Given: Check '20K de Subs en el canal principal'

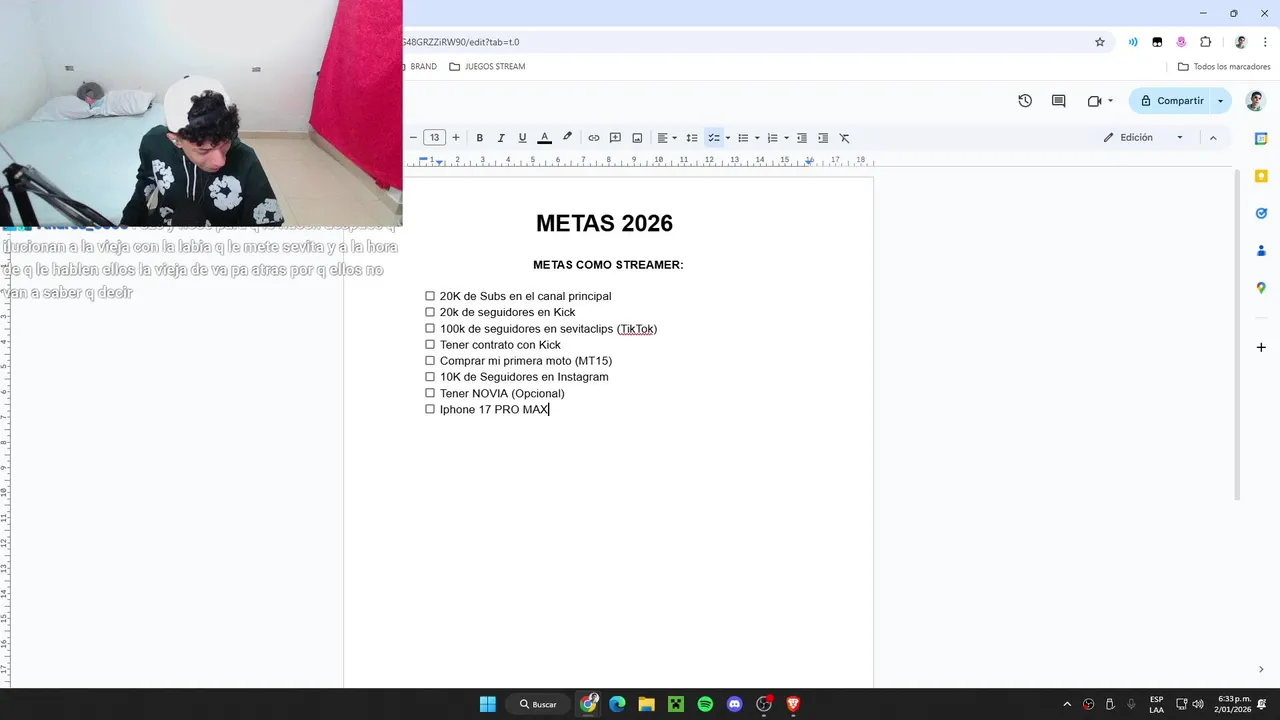Looking at the screenshot, I should (430, 296).
